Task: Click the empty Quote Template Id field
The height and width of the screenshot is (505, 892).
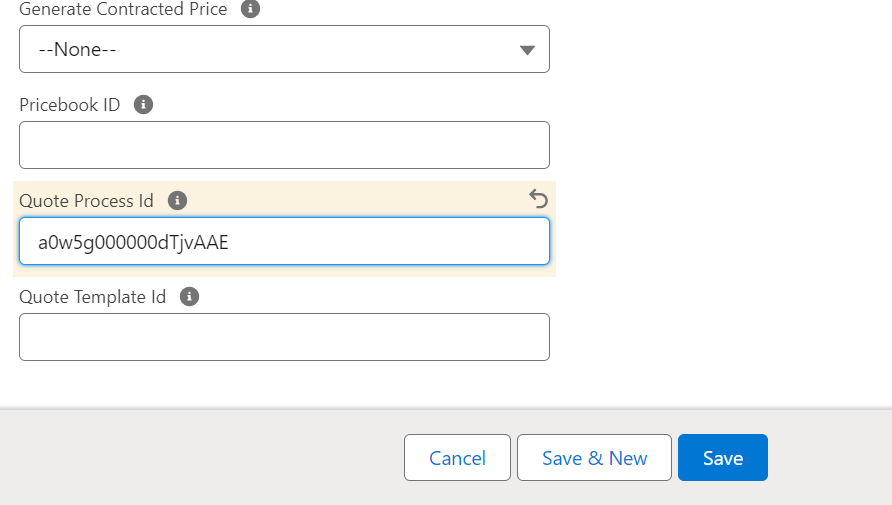Action: (x=284, y=337)
